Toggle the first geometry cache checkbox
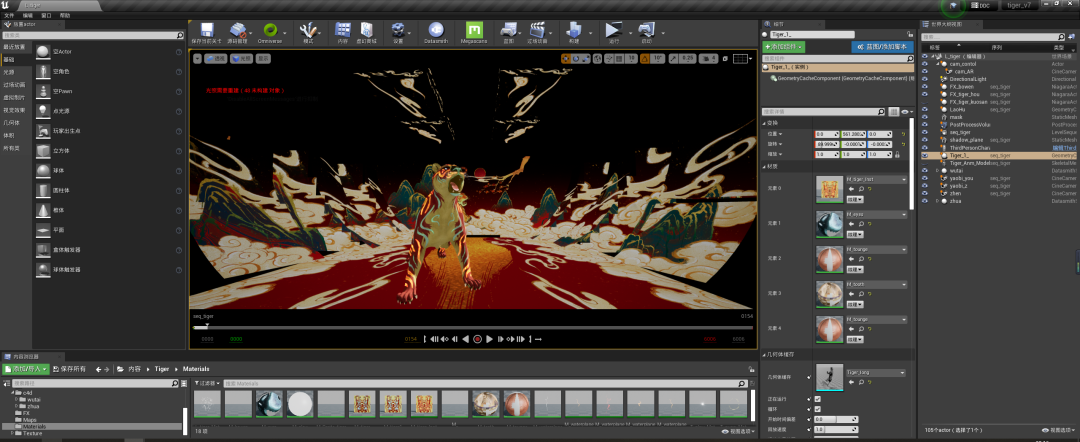Screen dimensions: 1080x442 point(818,399)
